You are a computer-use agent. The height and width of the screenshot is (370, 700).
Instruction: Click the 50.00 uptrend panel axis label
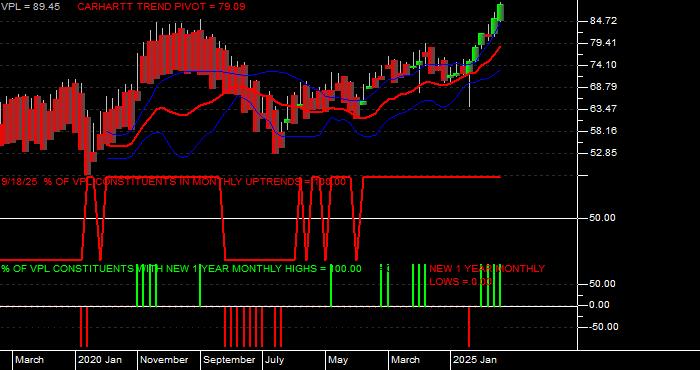point(603,218)
